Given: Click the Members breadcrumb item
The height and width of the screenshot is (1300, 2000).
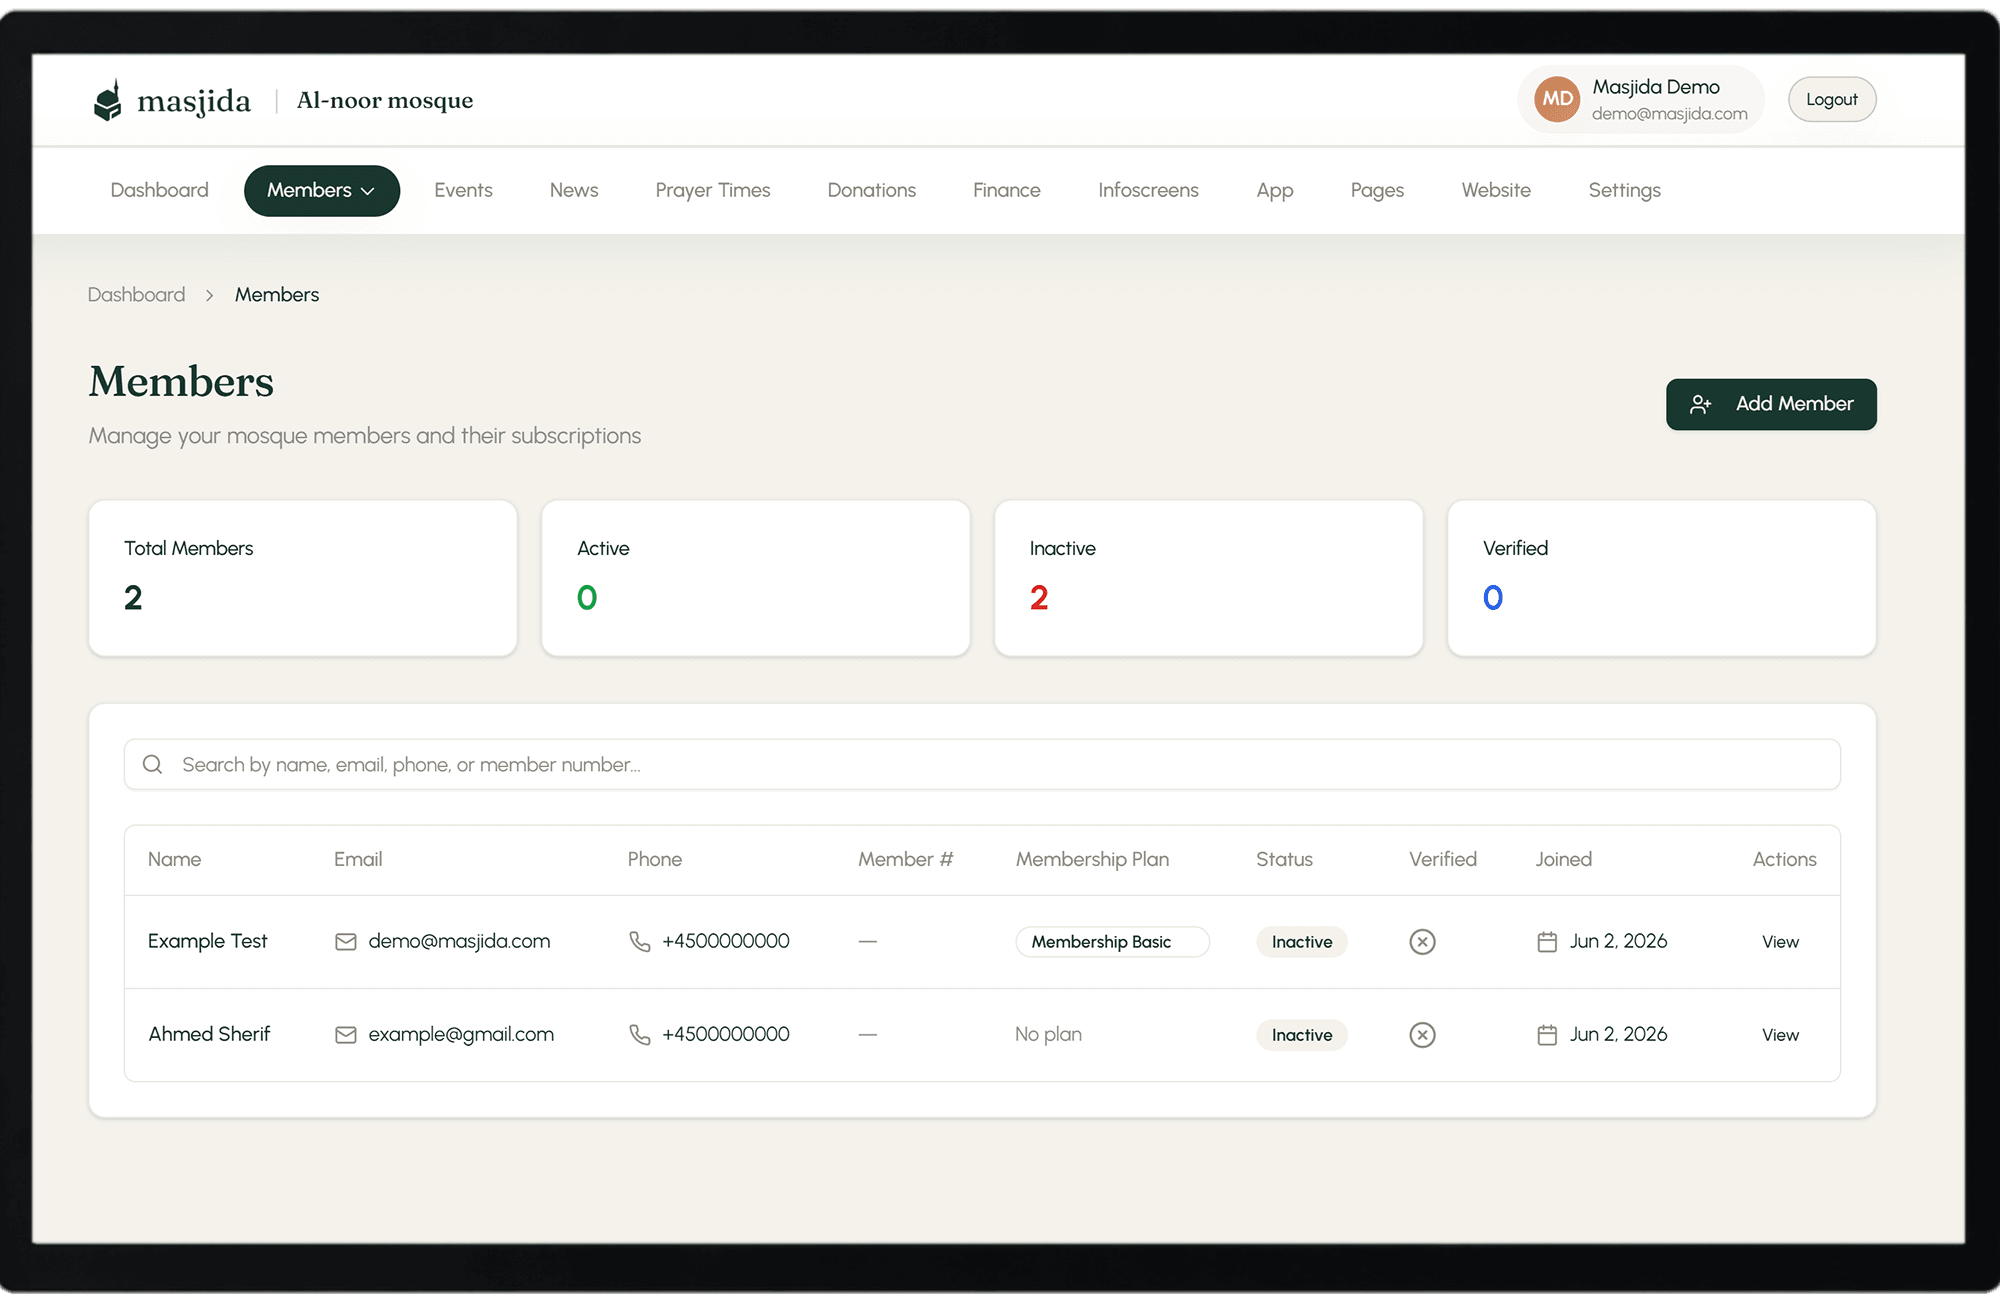Looking at the screenshot, I should (x=277, y=295).
